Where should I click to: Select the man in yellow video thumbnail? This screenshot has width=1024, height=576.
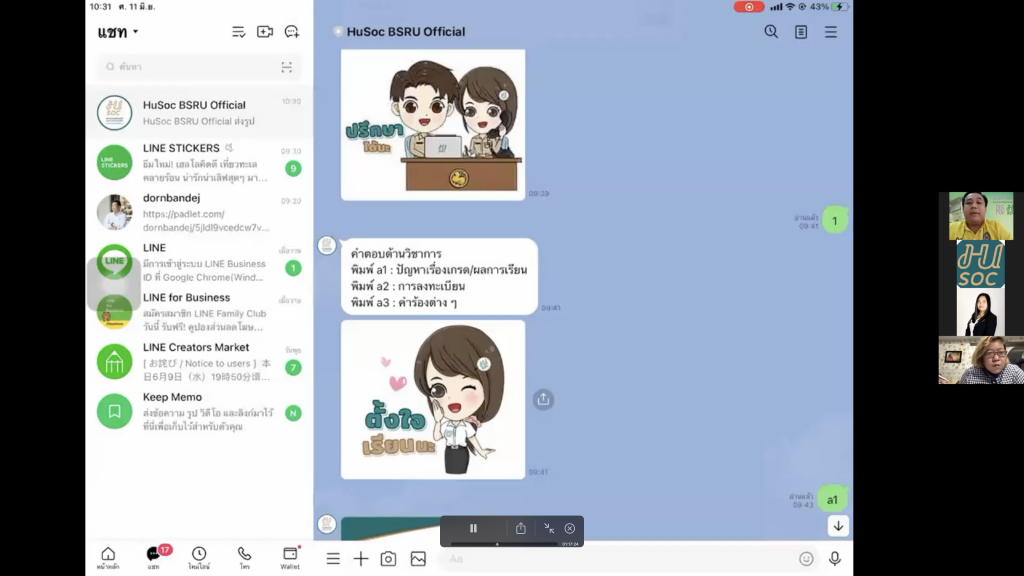[x=981, y=216]
